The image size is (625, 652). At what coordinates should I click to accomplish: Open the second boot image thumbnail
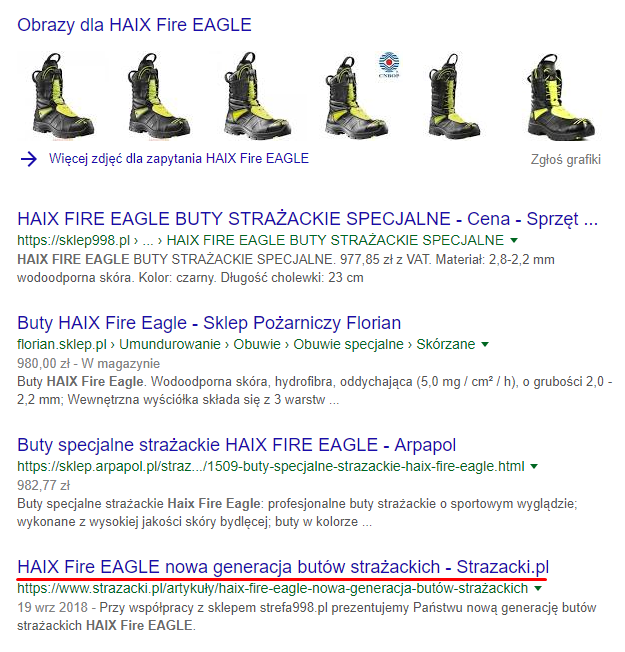coord(159,95)
